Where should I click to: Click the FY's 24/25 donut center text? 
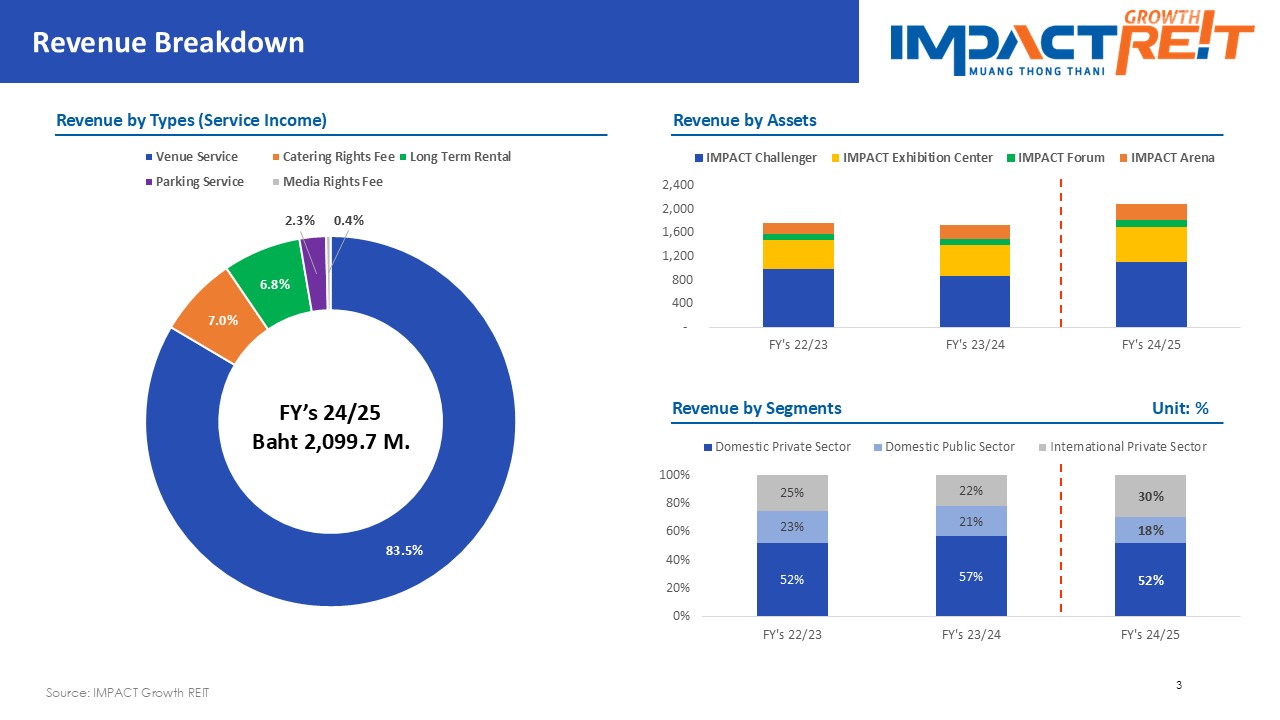click(330, 412)
